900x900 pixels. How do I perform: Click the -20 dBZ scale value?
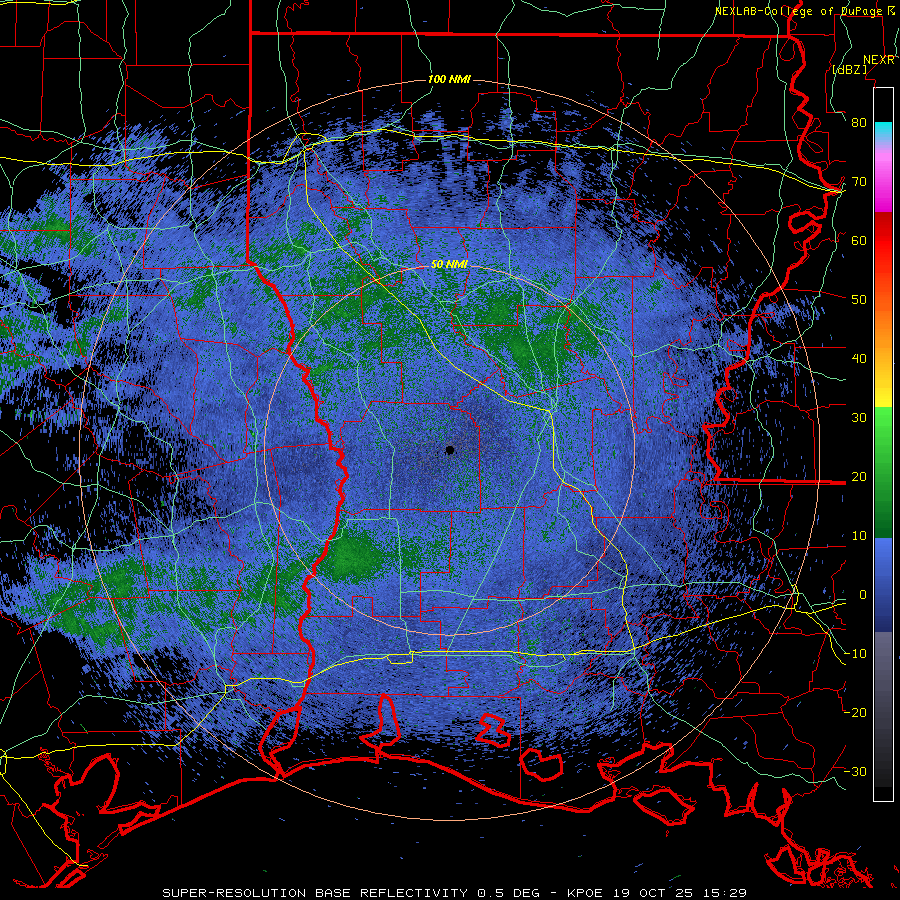point(855,712)
